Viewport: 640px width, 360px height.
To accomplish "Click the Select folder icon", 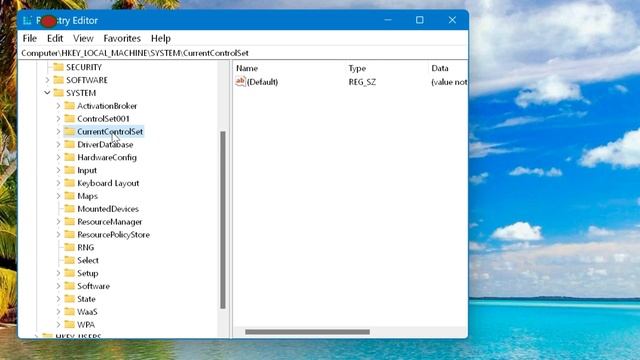I will 70,260.
